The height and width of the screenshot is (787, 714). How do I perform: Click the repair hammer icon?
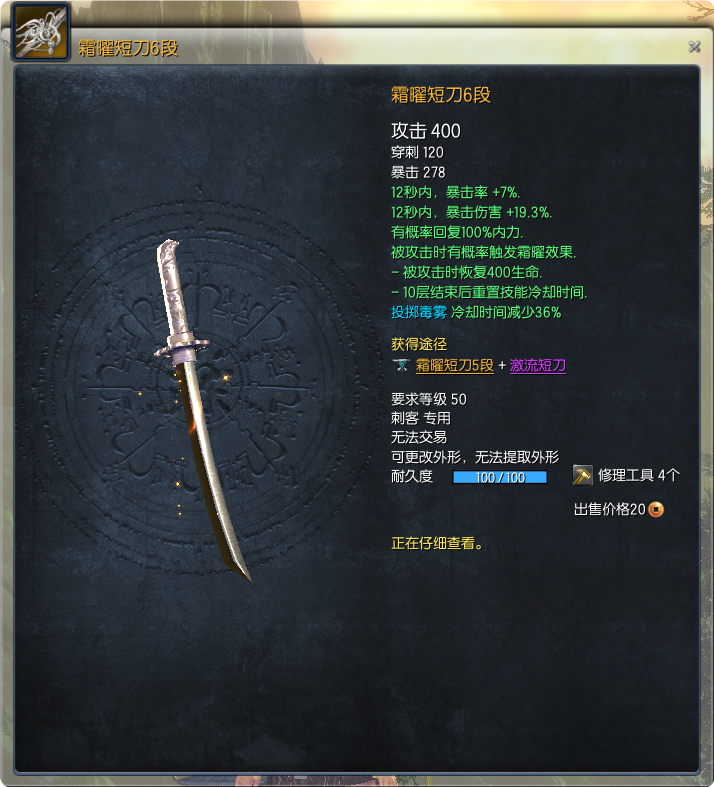582,475
